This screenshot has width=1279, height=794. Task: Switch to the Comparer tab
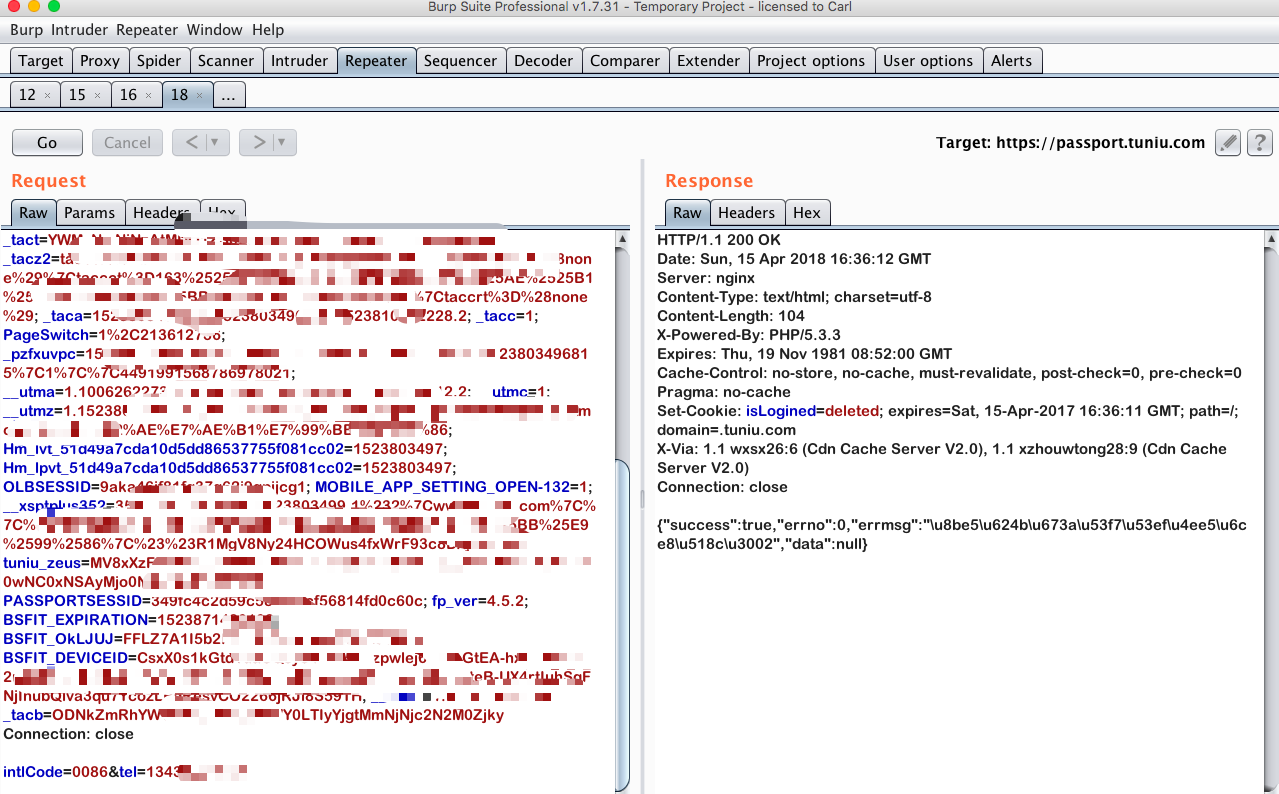625,61
